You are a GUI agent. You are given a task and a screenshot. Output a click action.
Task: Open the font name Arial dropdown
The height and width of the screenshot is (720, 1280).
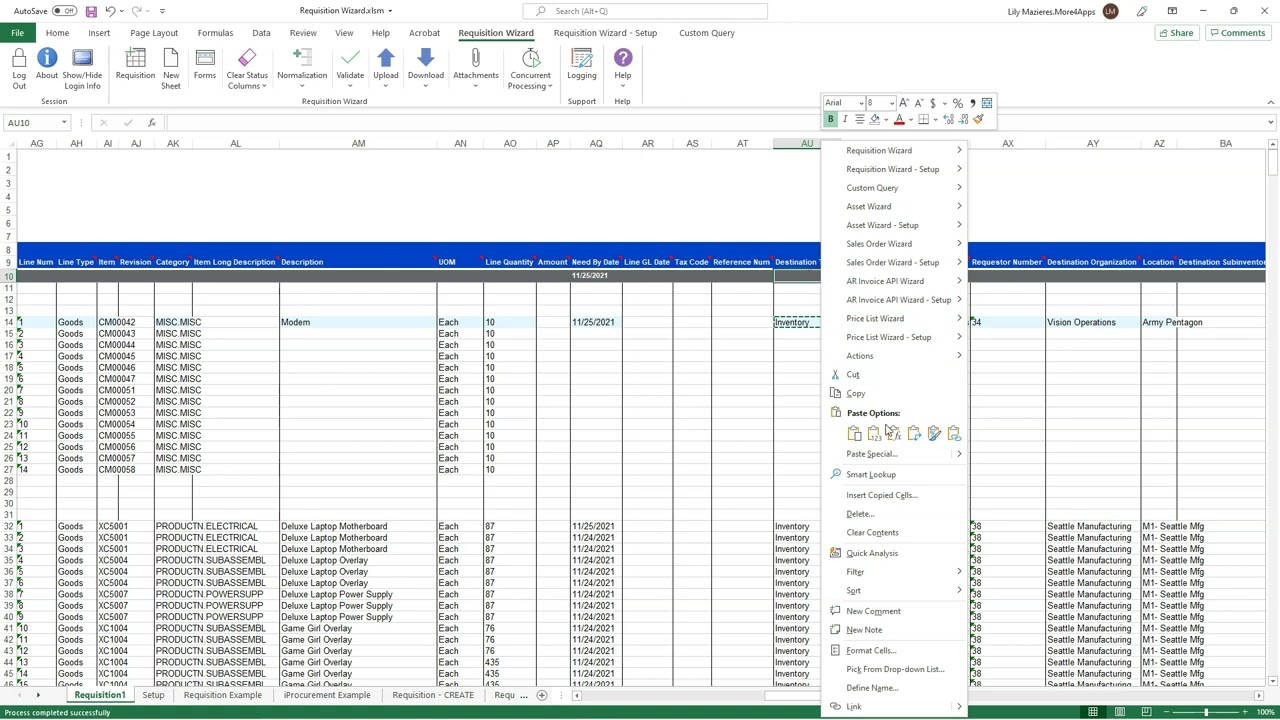pos(861,103)
